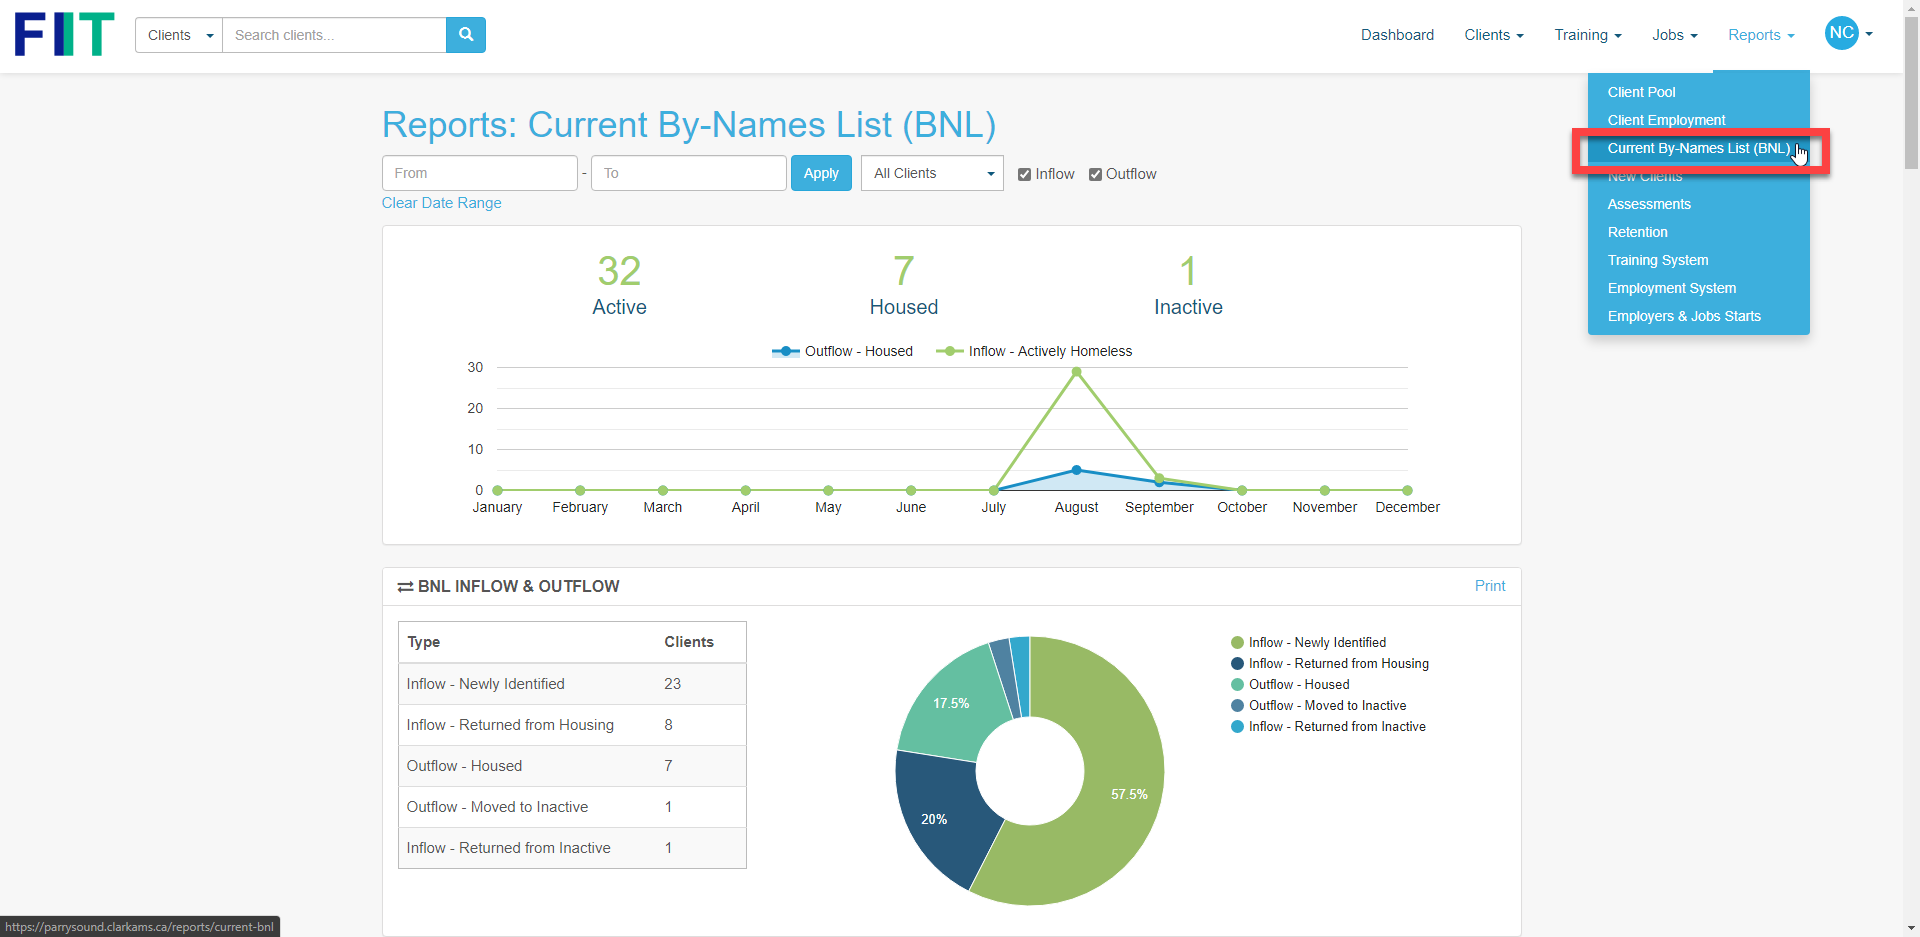Open the NC user avatar menu
Image resolution: width=1920 pixels, height=937 pixels.
point(1847,34)
